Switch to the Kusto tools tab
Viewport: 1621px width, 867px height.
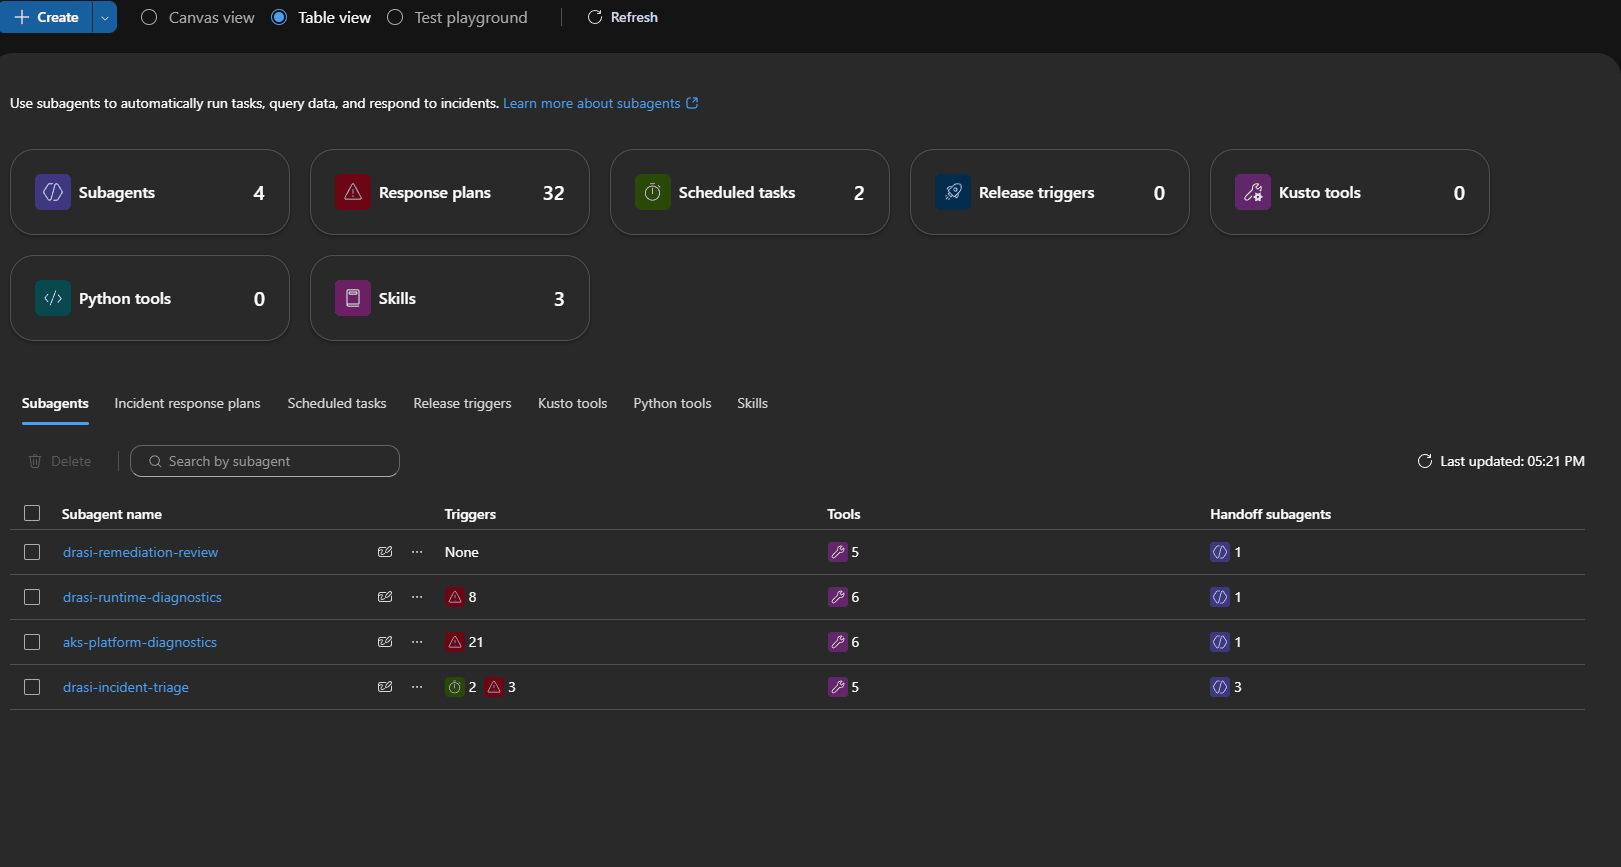[573, 403]
